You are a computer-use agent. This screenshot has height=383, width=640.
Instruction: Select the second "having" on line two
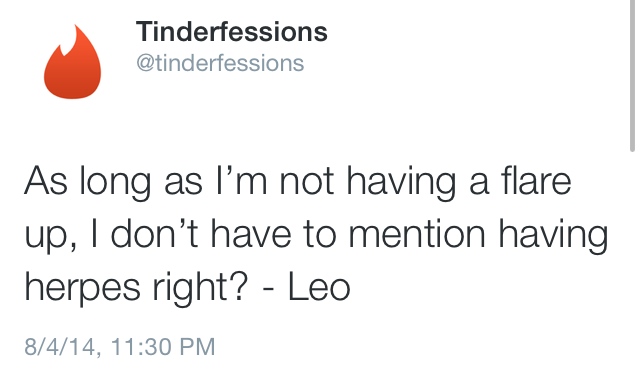pyautogui.click(x=553, y=236)
